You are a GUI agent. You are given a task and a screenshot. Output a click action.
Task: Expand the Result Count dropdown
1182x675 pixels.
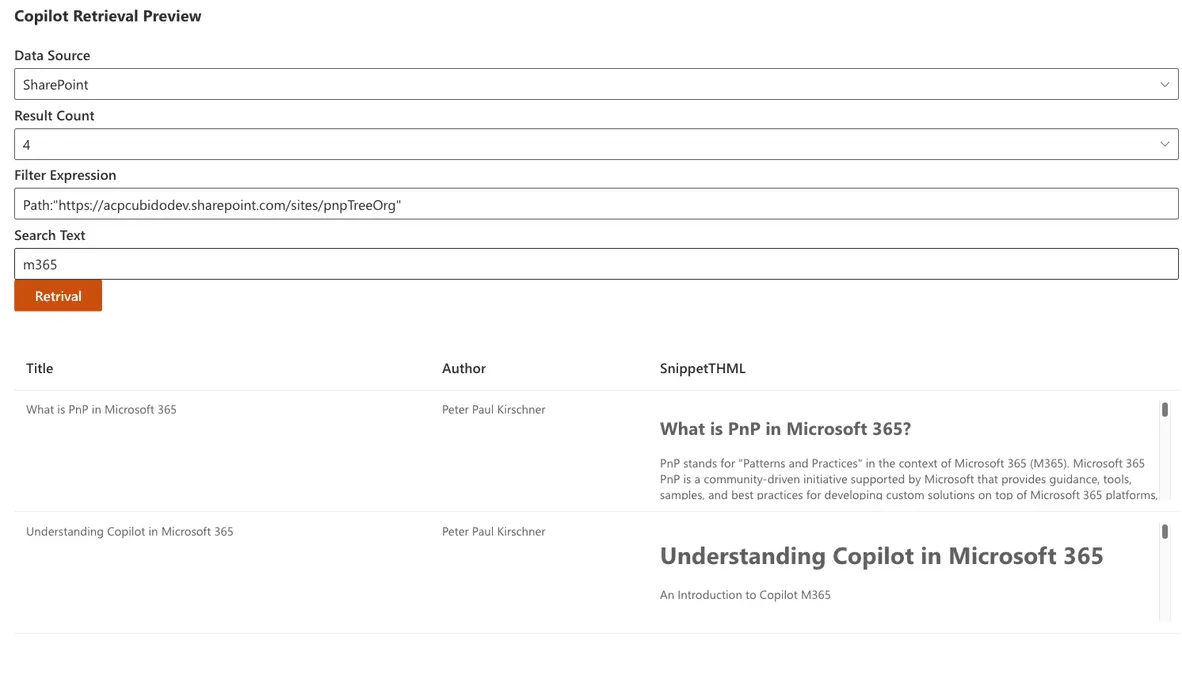click(1164, 144)
